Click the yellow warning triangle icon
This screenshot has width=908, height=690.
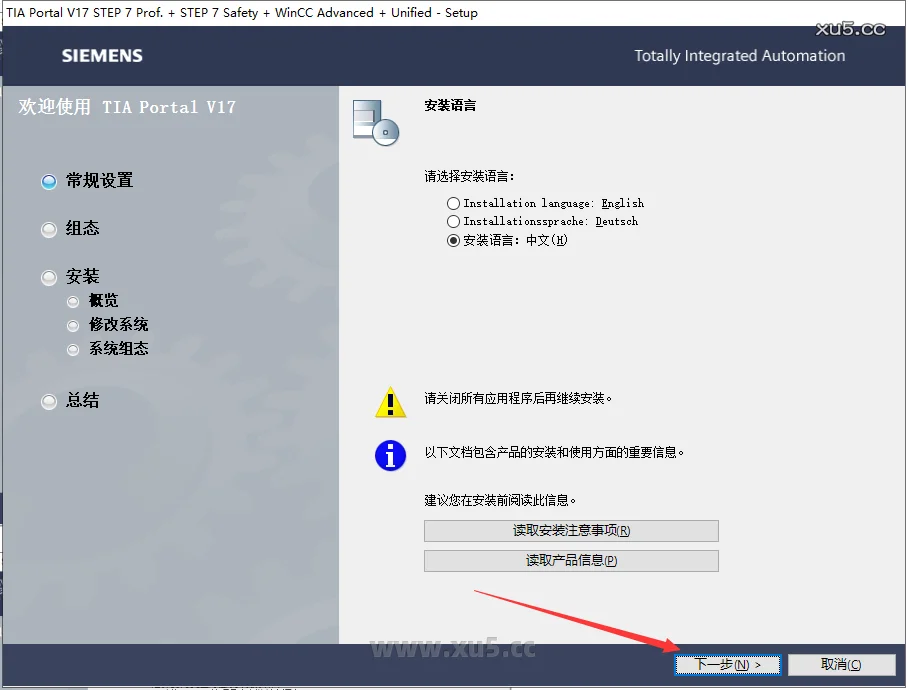390,402
